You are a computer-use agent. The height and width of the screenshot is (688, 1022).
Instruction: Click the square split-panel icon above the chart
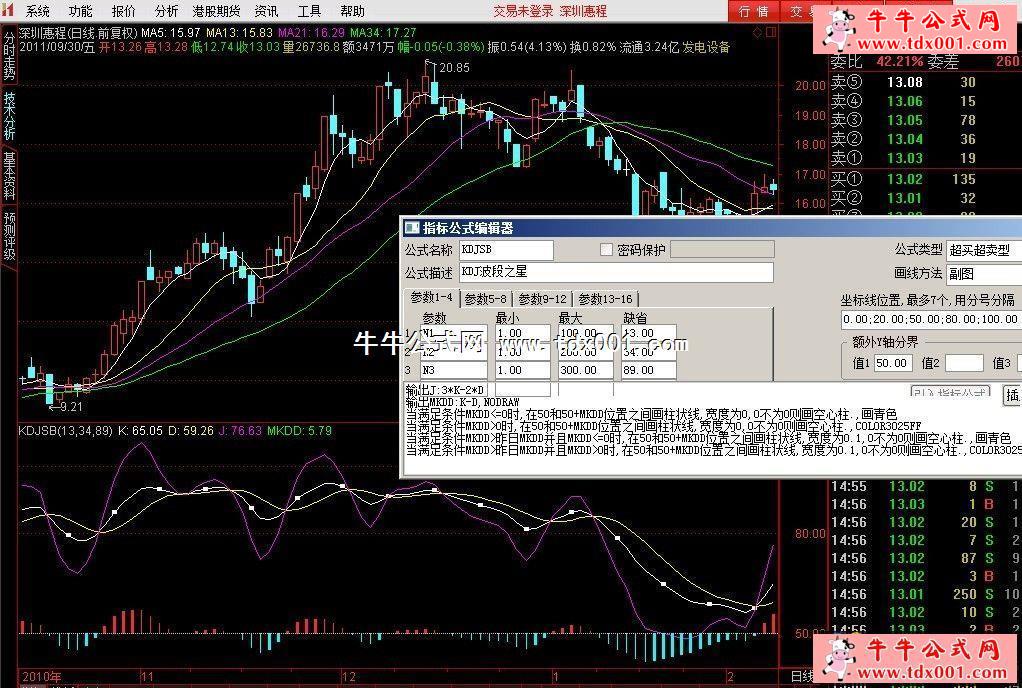(x=771, y=32)
